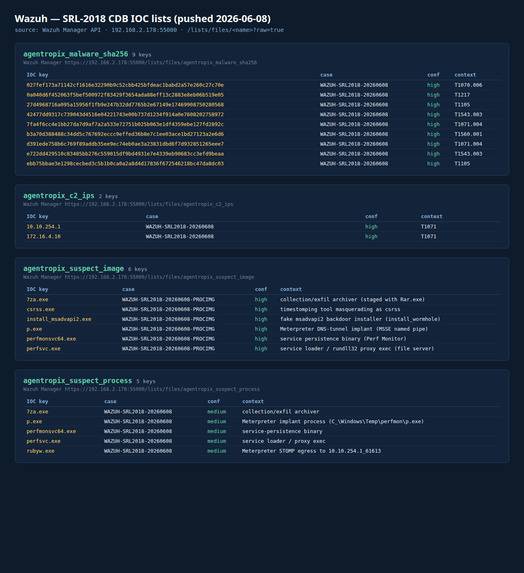
Task: Click the hash starting with 027fef173a
Action: (x=125, y=85)
